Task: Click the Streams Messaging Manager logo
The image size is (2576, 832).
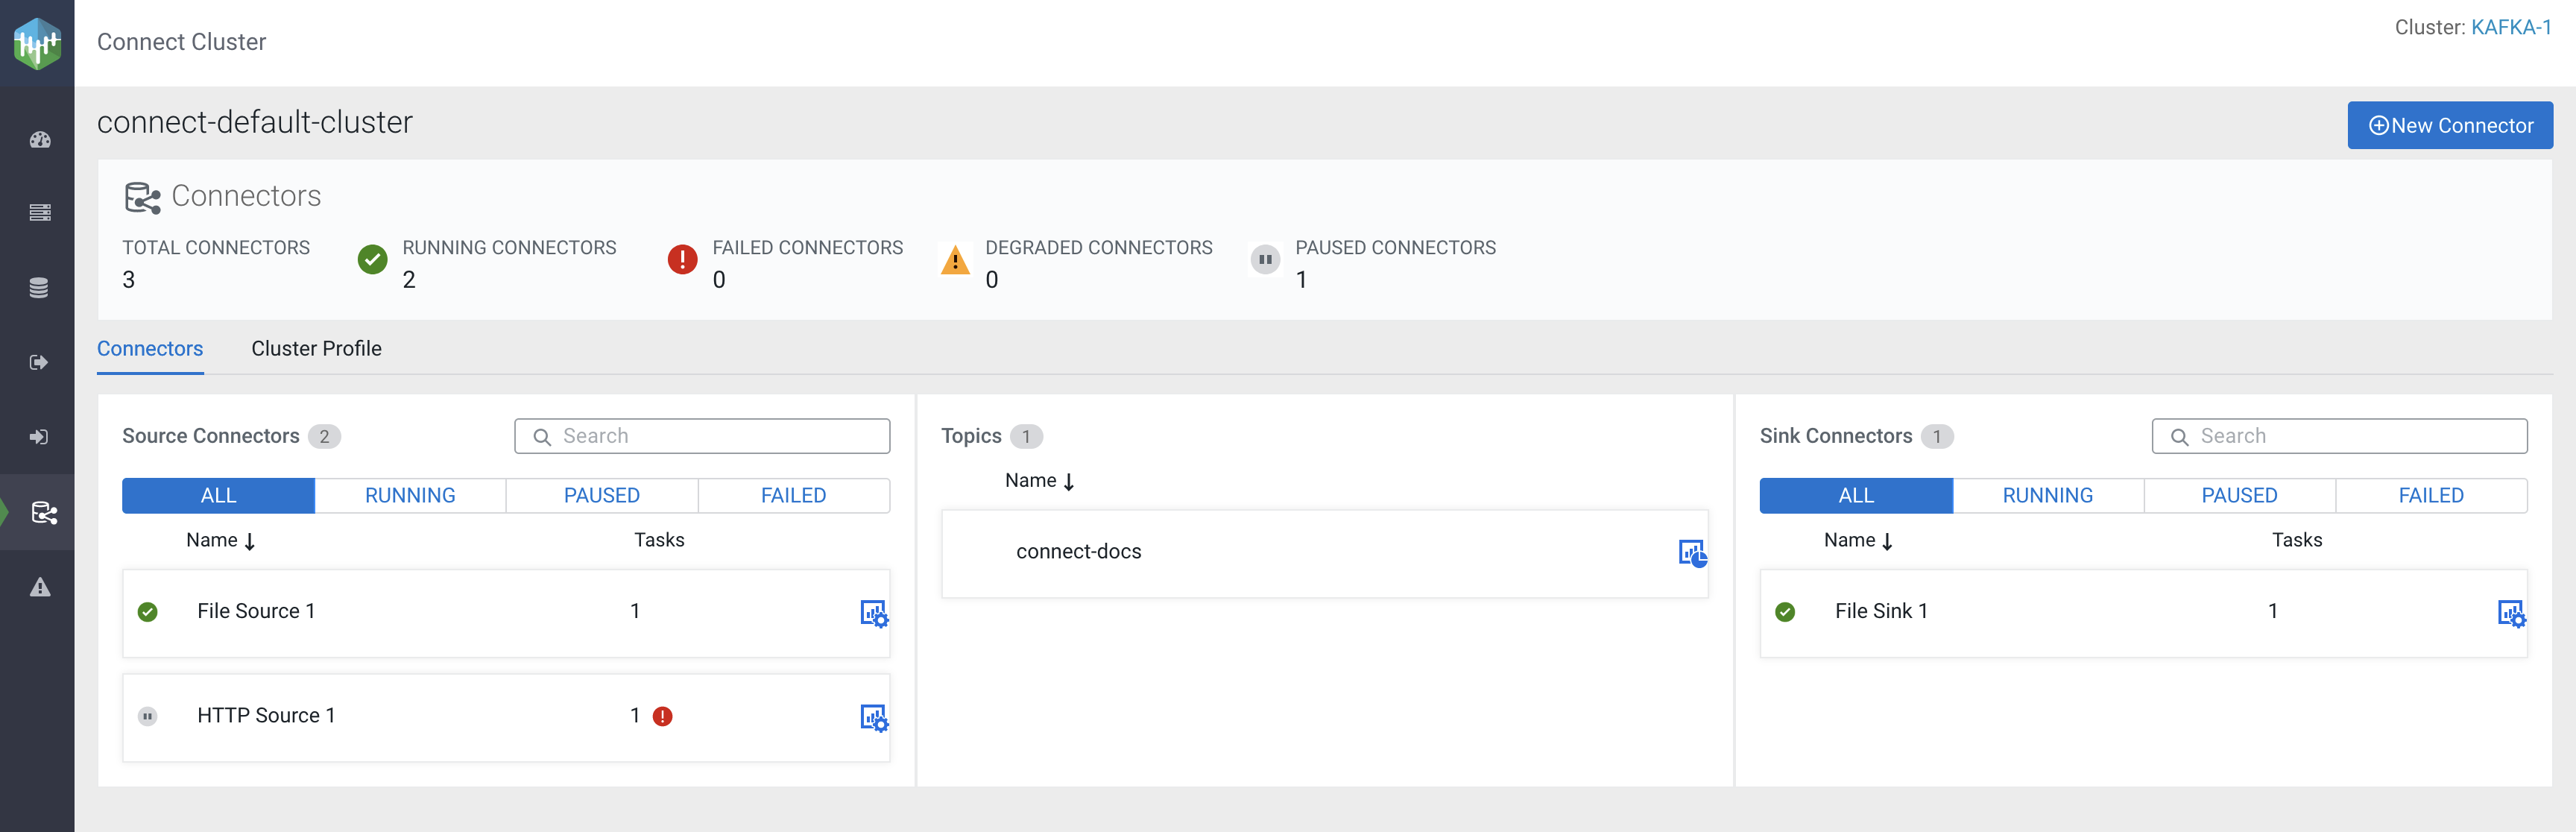Action: [x=37, y=43]
